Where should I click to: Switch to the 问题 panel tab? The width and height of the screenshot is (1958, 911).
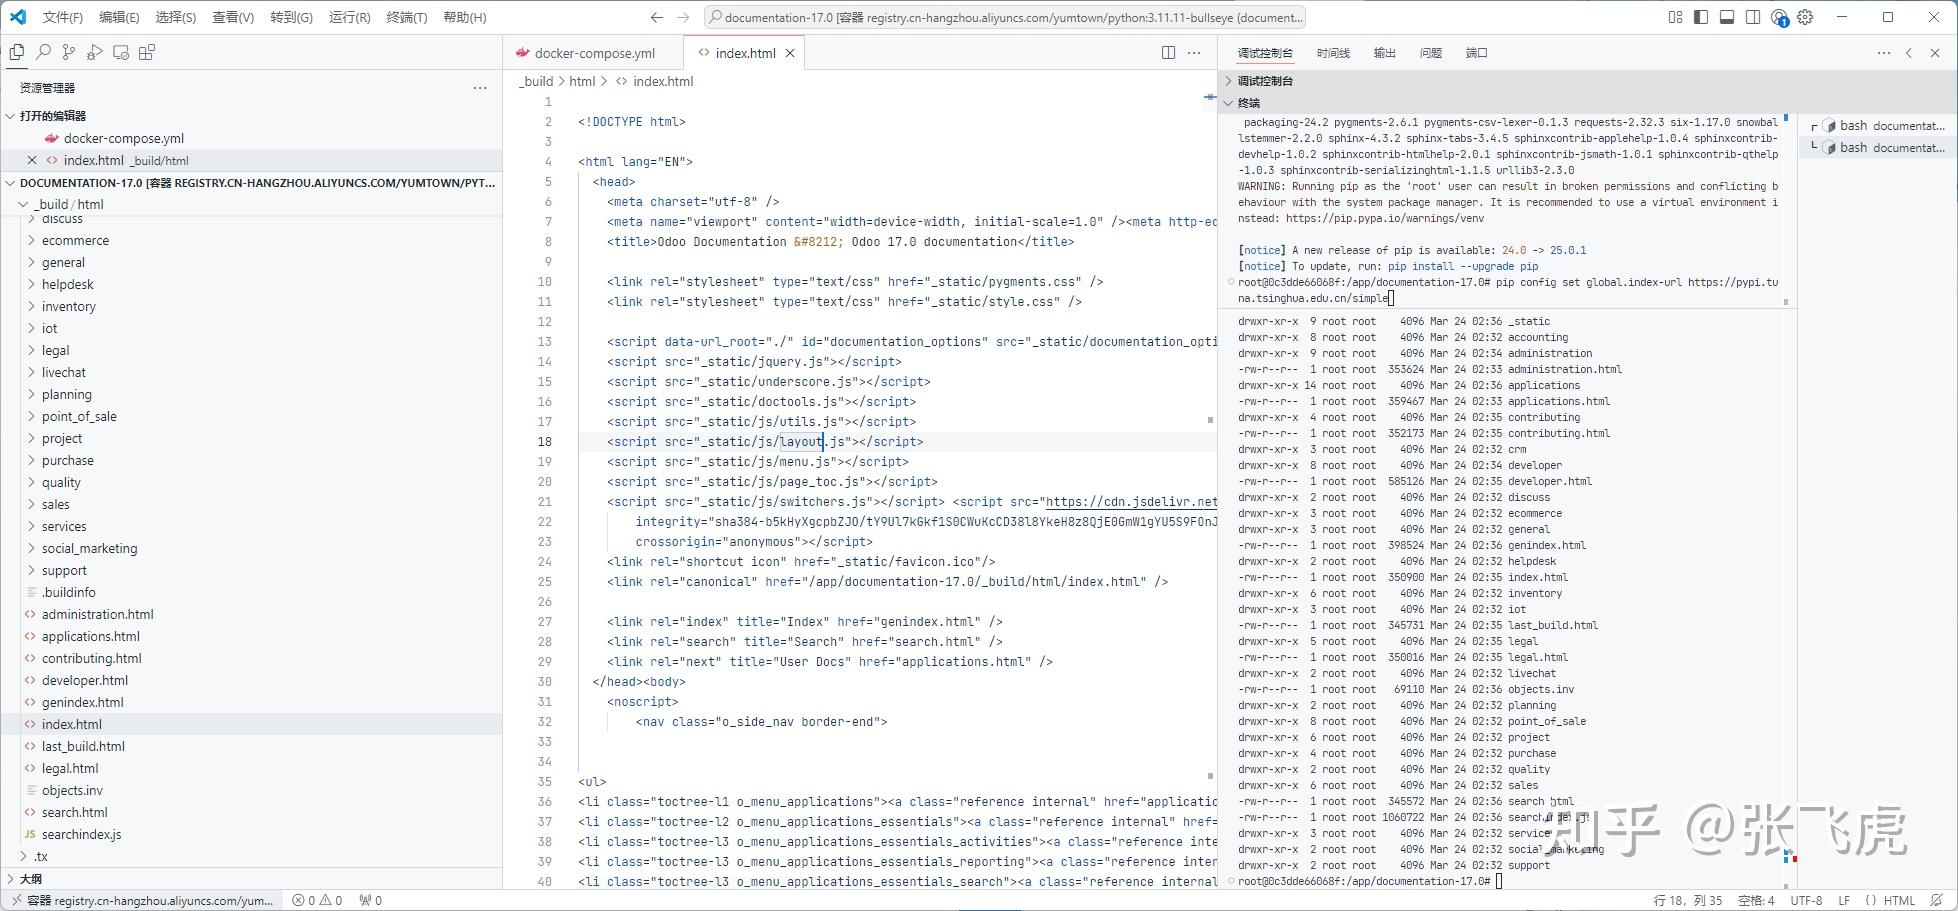(1431, 53)
